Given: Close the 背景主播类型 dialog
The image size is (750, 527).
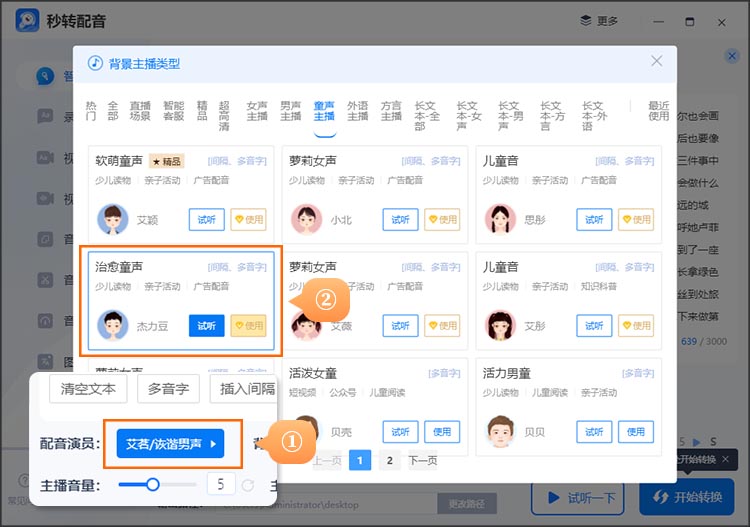Looking at the screenshot, I should click(x=656, y=61).
